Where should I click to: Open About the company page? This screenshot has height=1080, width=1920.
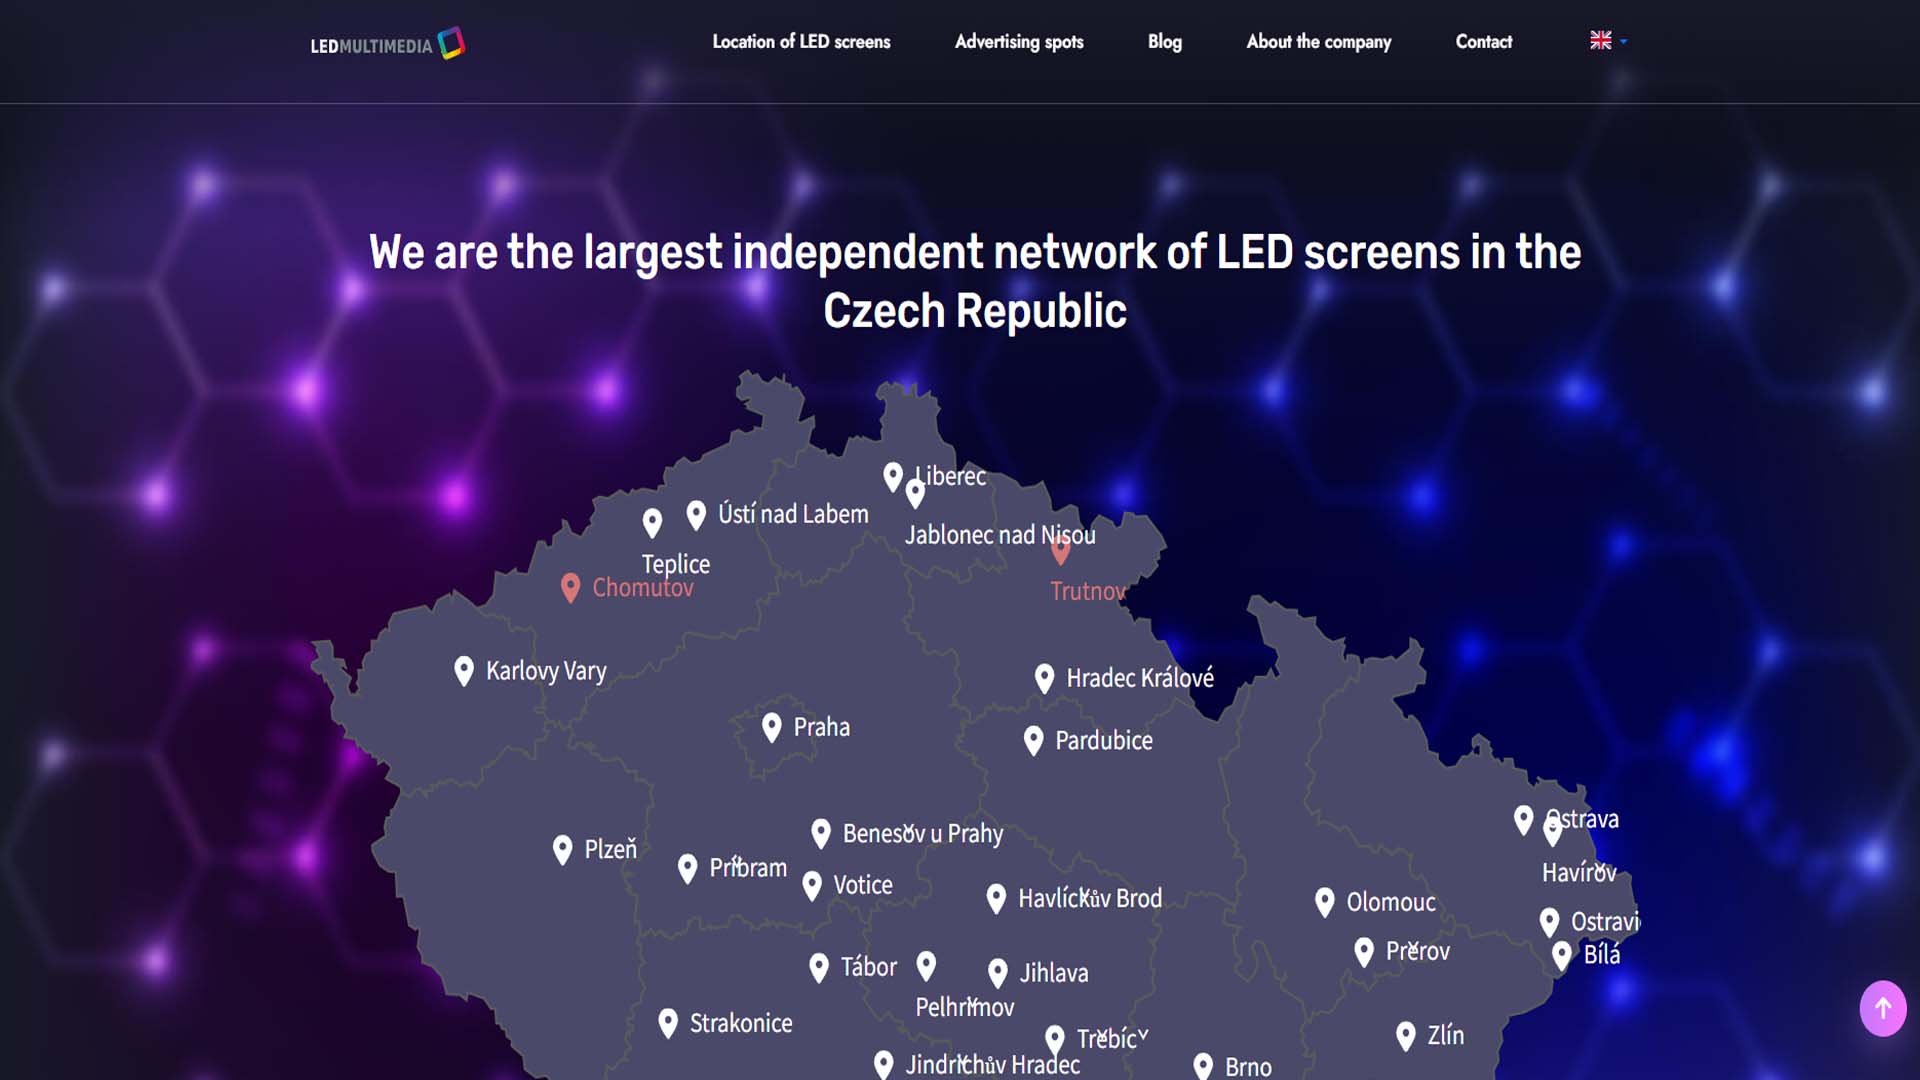click(x=1318, y=42)
